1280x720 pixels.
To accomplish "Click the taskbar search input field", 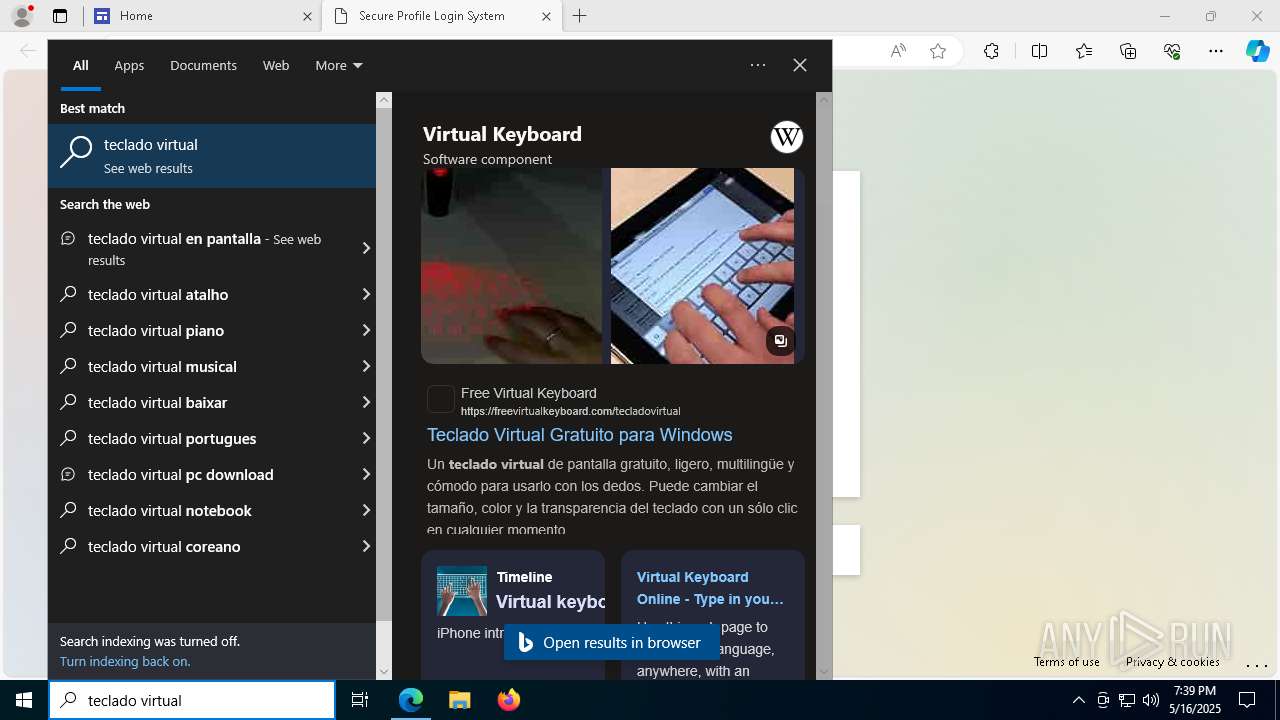I will [192, 700].
